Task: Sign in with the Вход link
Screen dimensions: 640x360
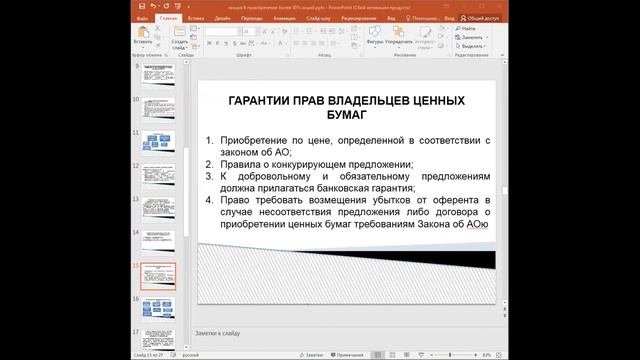Action: 449,18
